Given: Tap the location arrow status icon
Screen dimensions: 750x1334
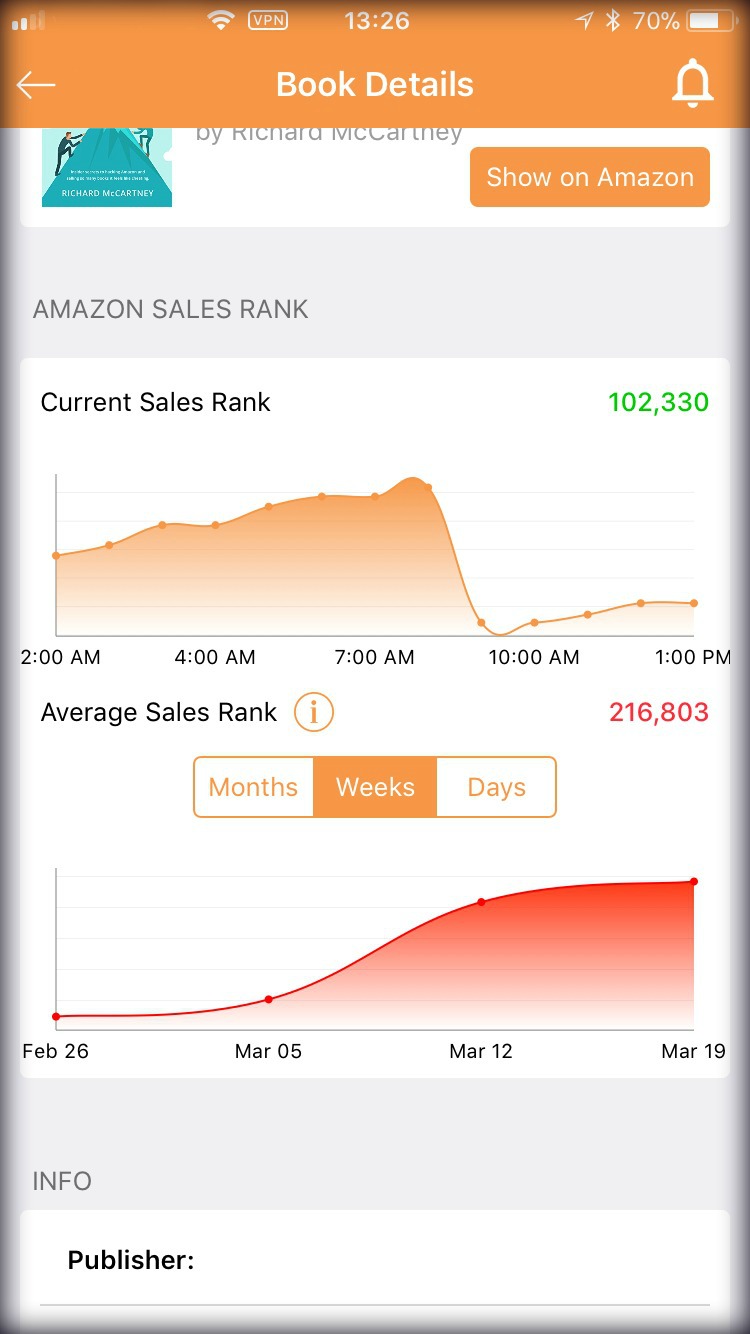Looking at the screenshot, I should 584,20.
